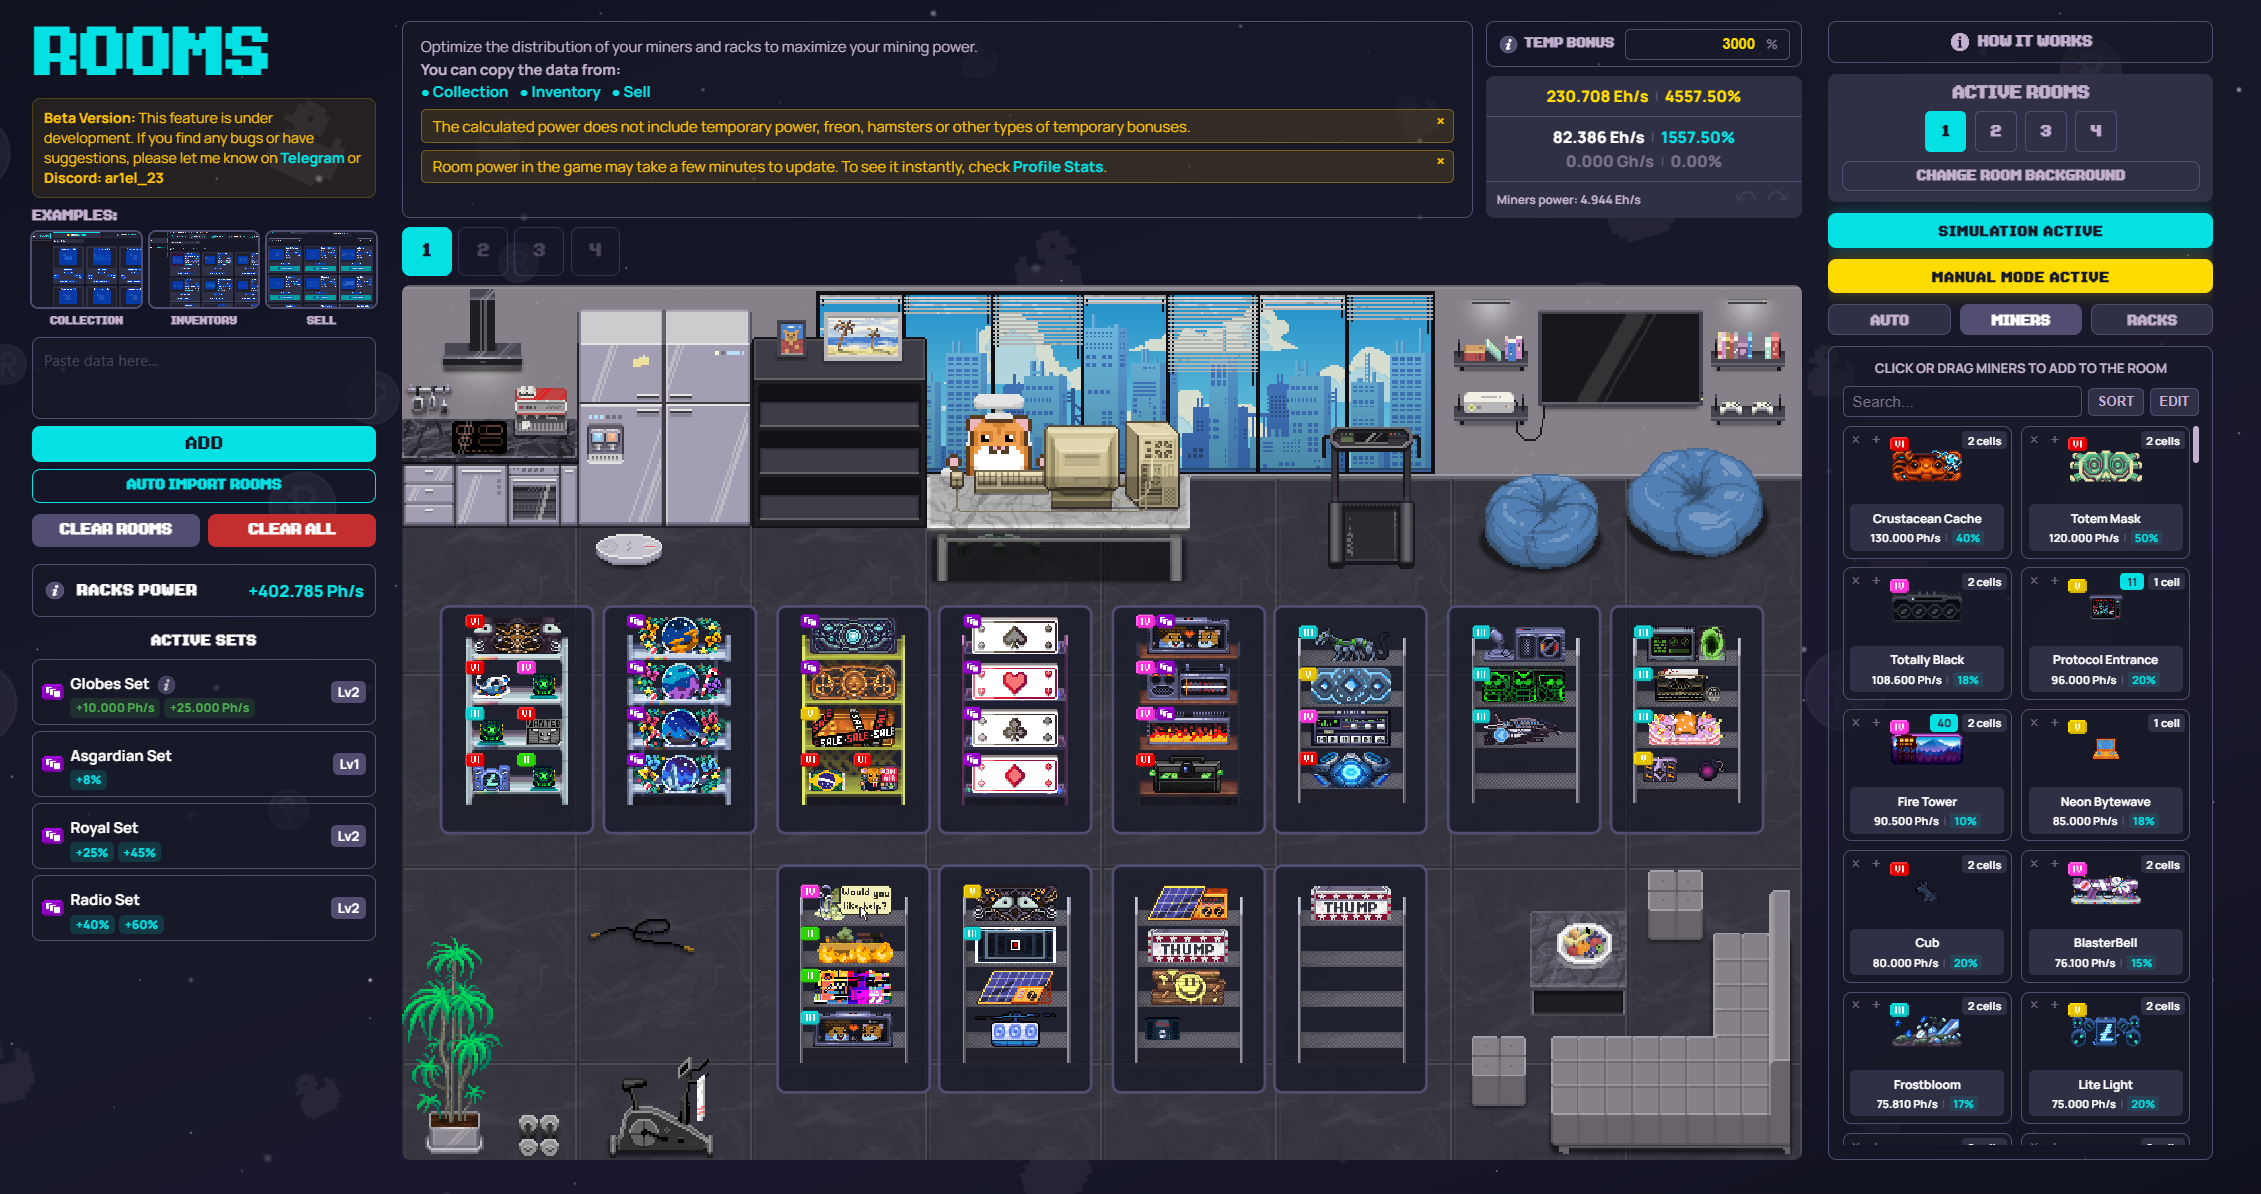Add Fire Tower using its plus icon
Screen dimensions: 2261x1194
click(x=1876, y=722)
